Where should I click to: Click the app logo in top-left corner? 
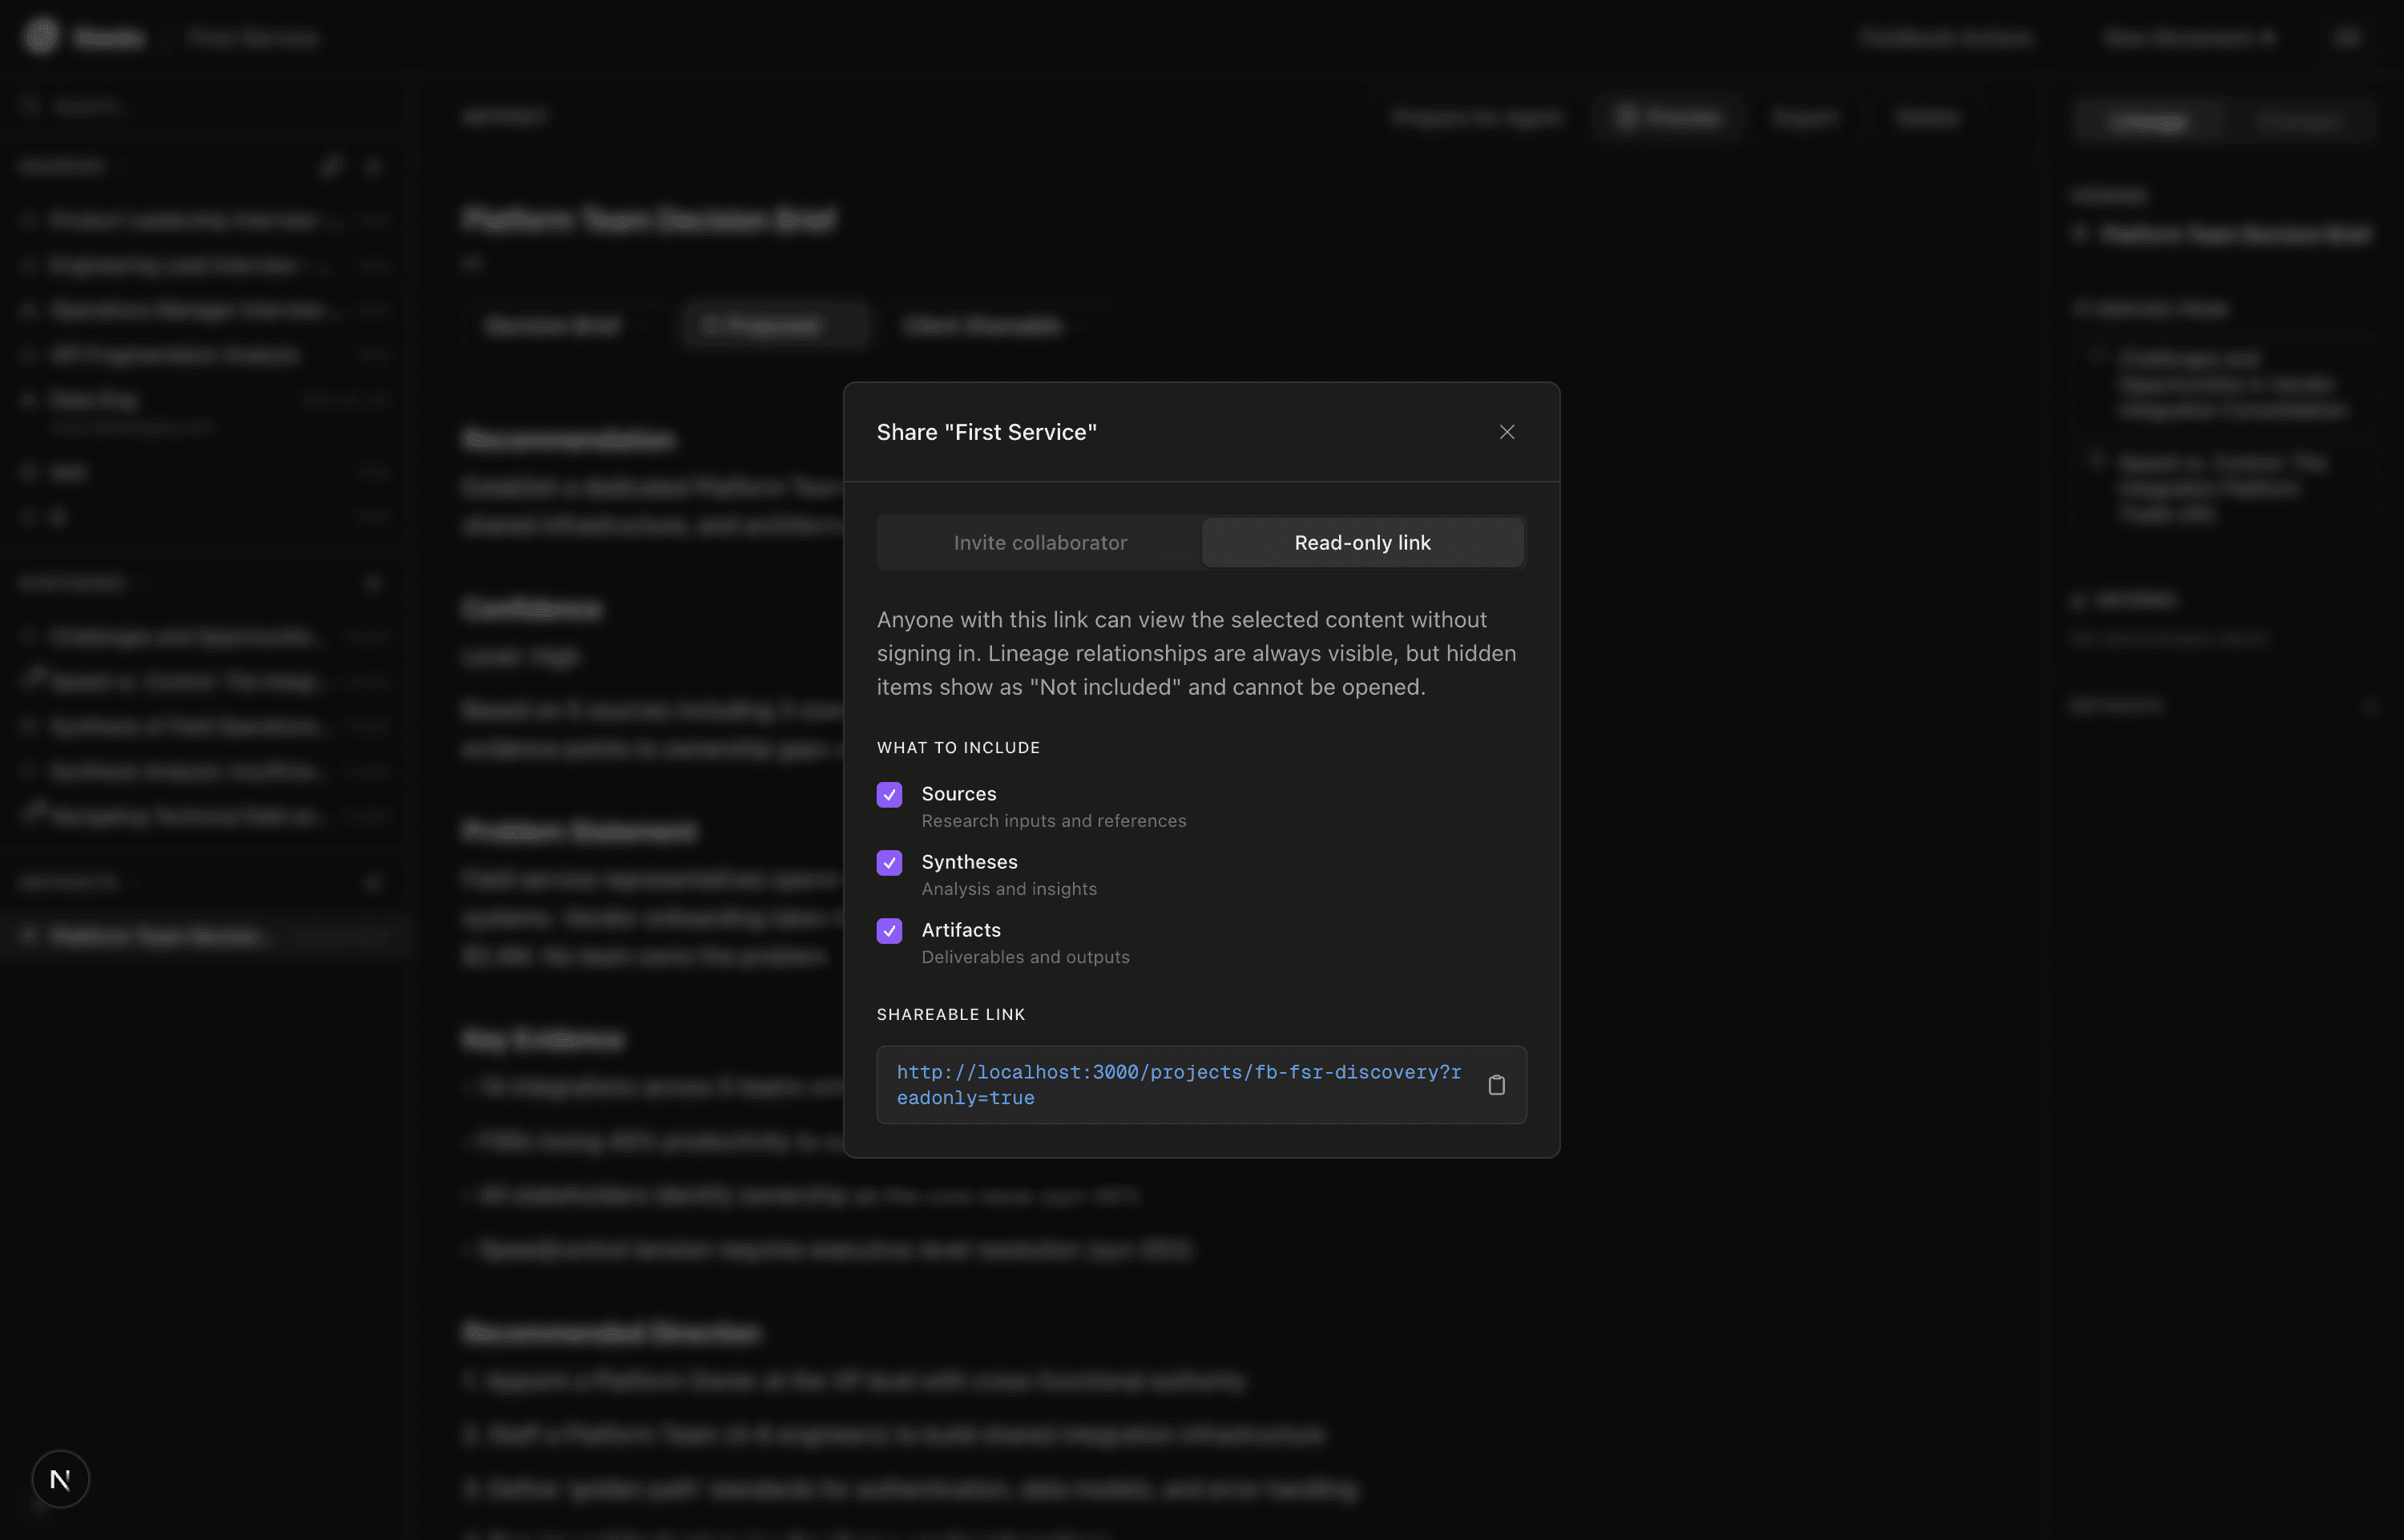click(42, 37)
